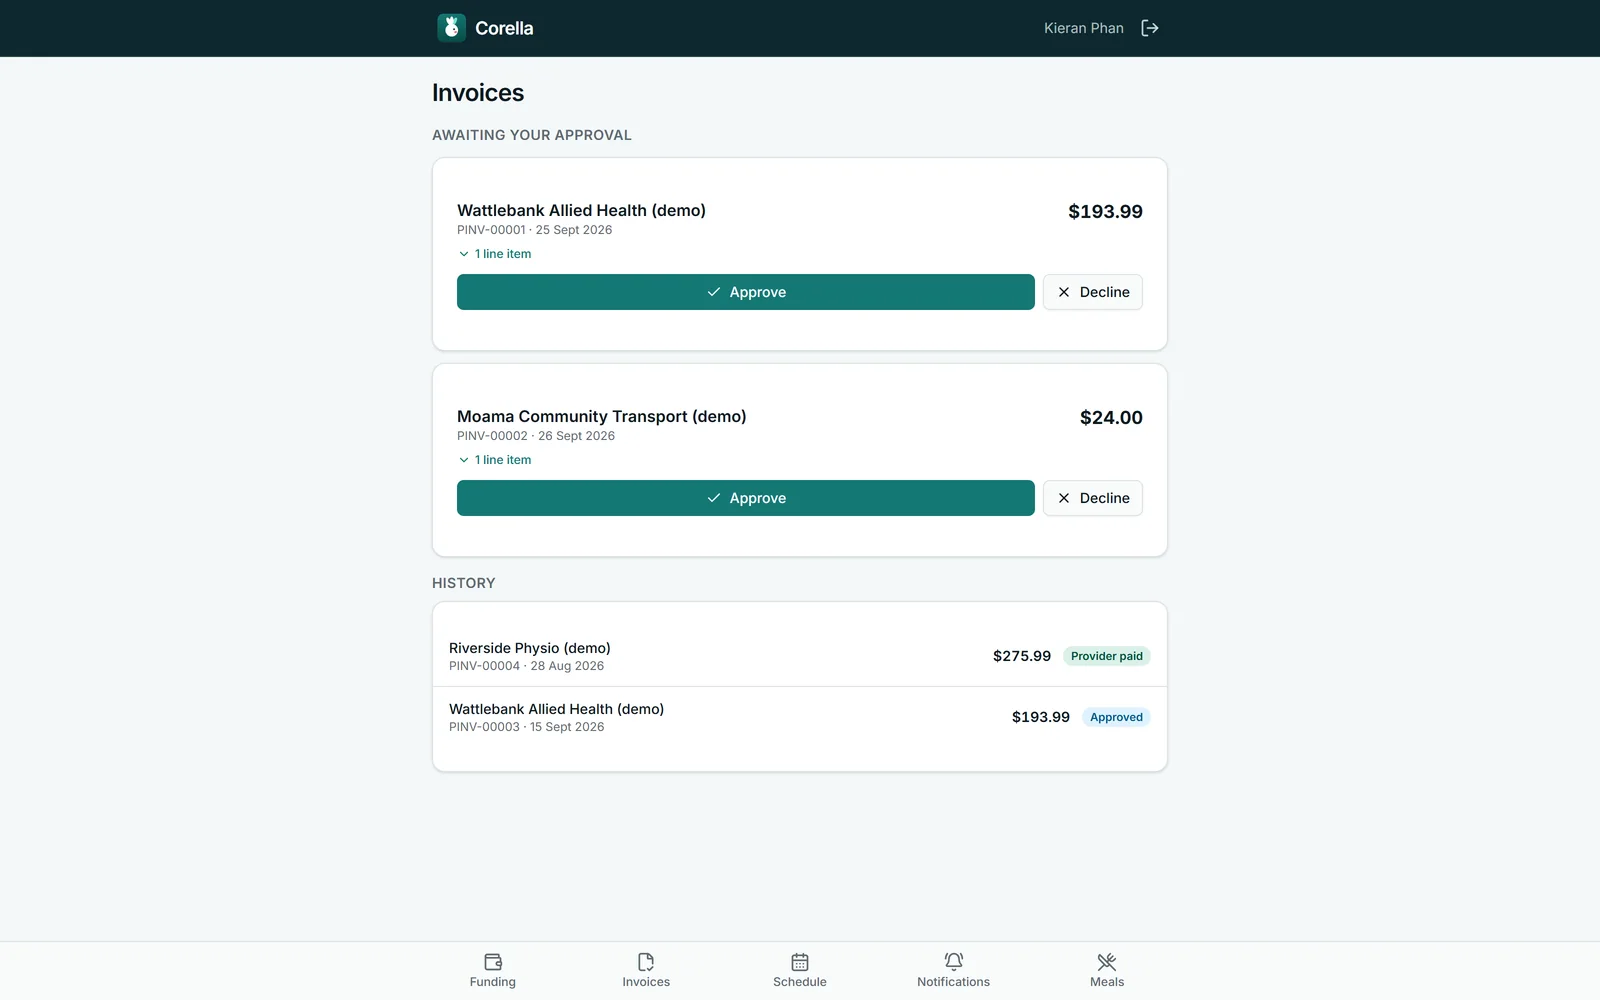1600x1000 pixels.
Task: Expand line items for PINV-00002
Action: (x=495, y=460)
